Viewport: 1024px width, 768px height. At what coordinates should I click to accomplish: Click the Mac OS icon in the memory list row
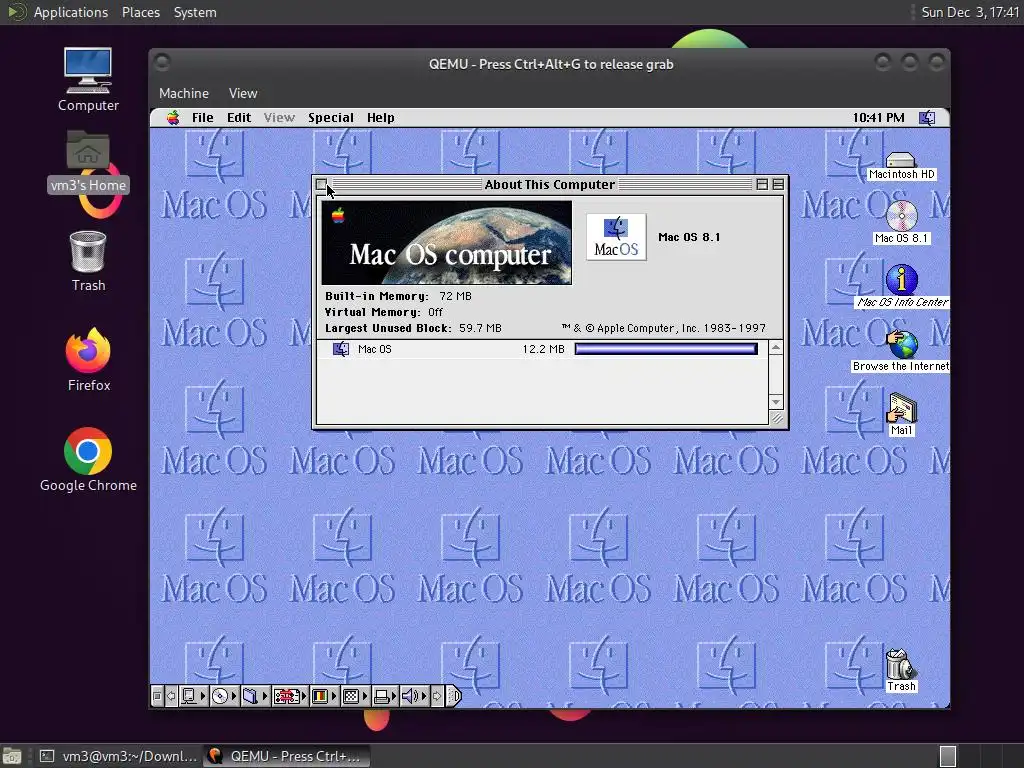pos(341,349)
